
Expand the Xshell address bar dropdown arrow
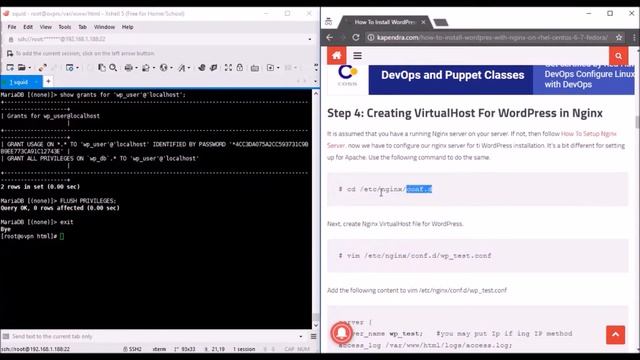310,39
